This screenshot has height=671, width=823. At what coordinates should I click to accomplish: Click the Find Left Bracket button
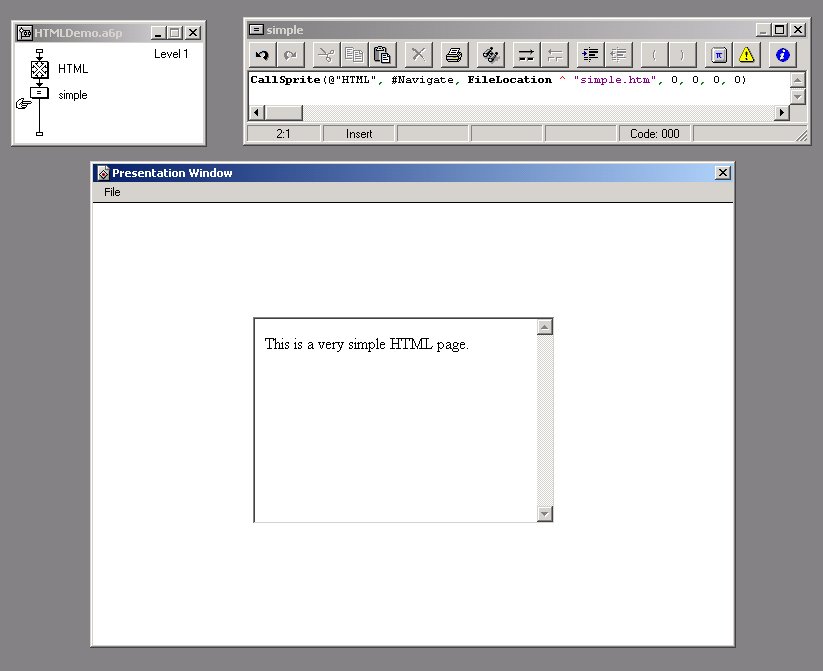click(x=654, y=55)
